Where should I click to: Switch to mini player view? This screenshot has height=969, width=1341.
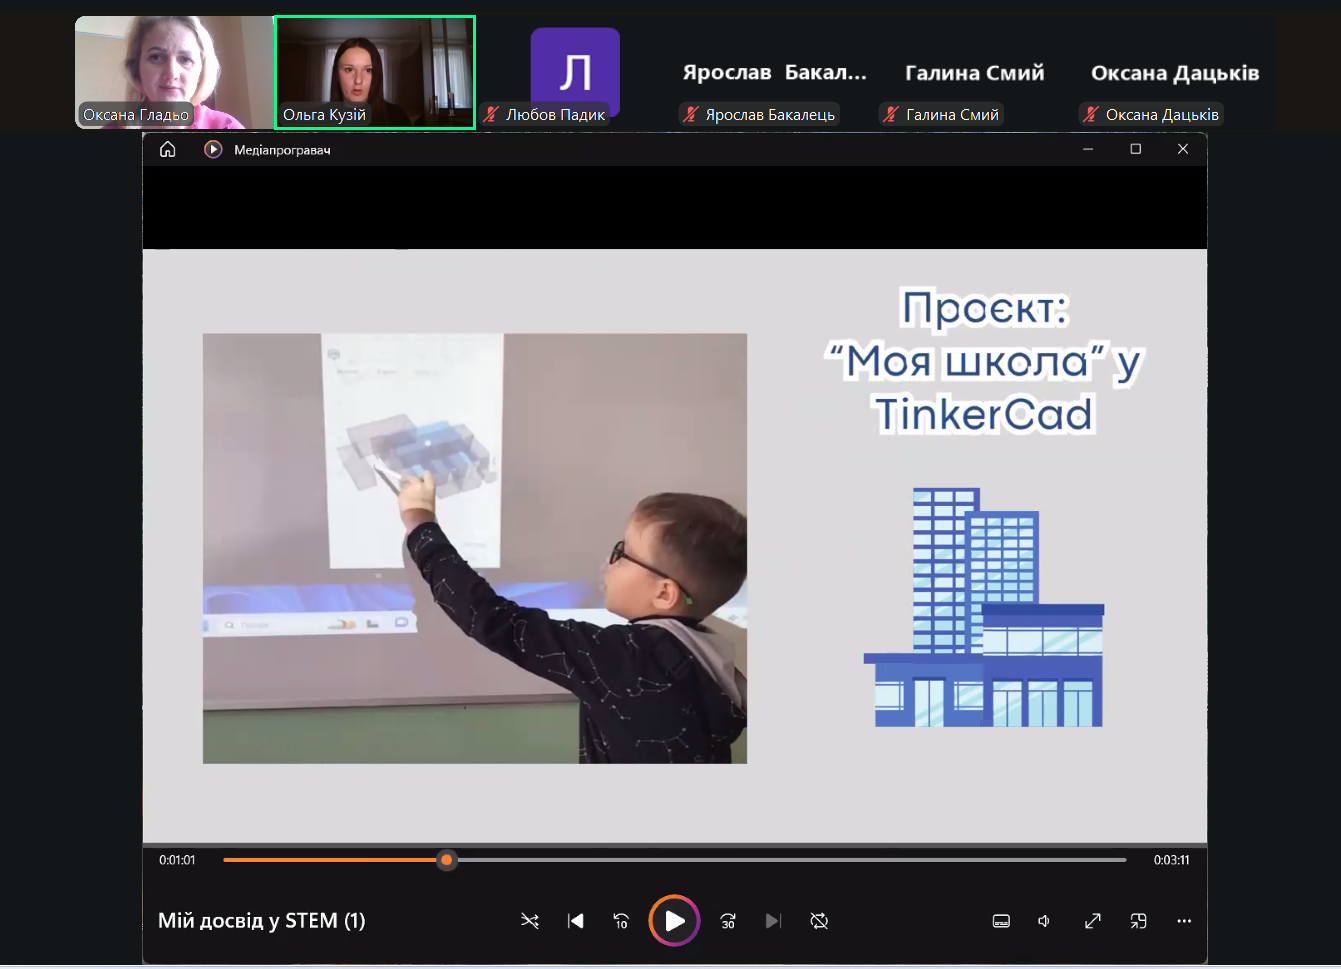pyautogui.click(x=1138, y=921)
